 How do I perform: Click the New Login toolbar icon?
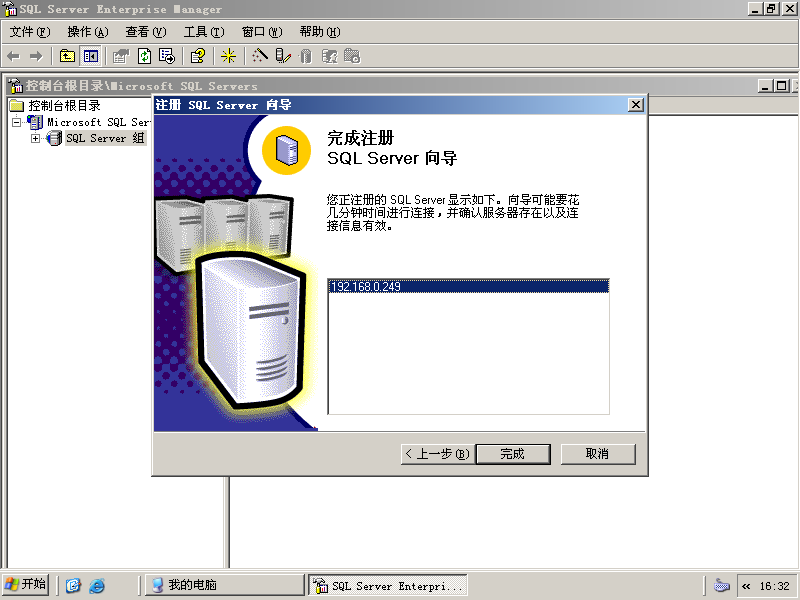[x=329, y=56]
